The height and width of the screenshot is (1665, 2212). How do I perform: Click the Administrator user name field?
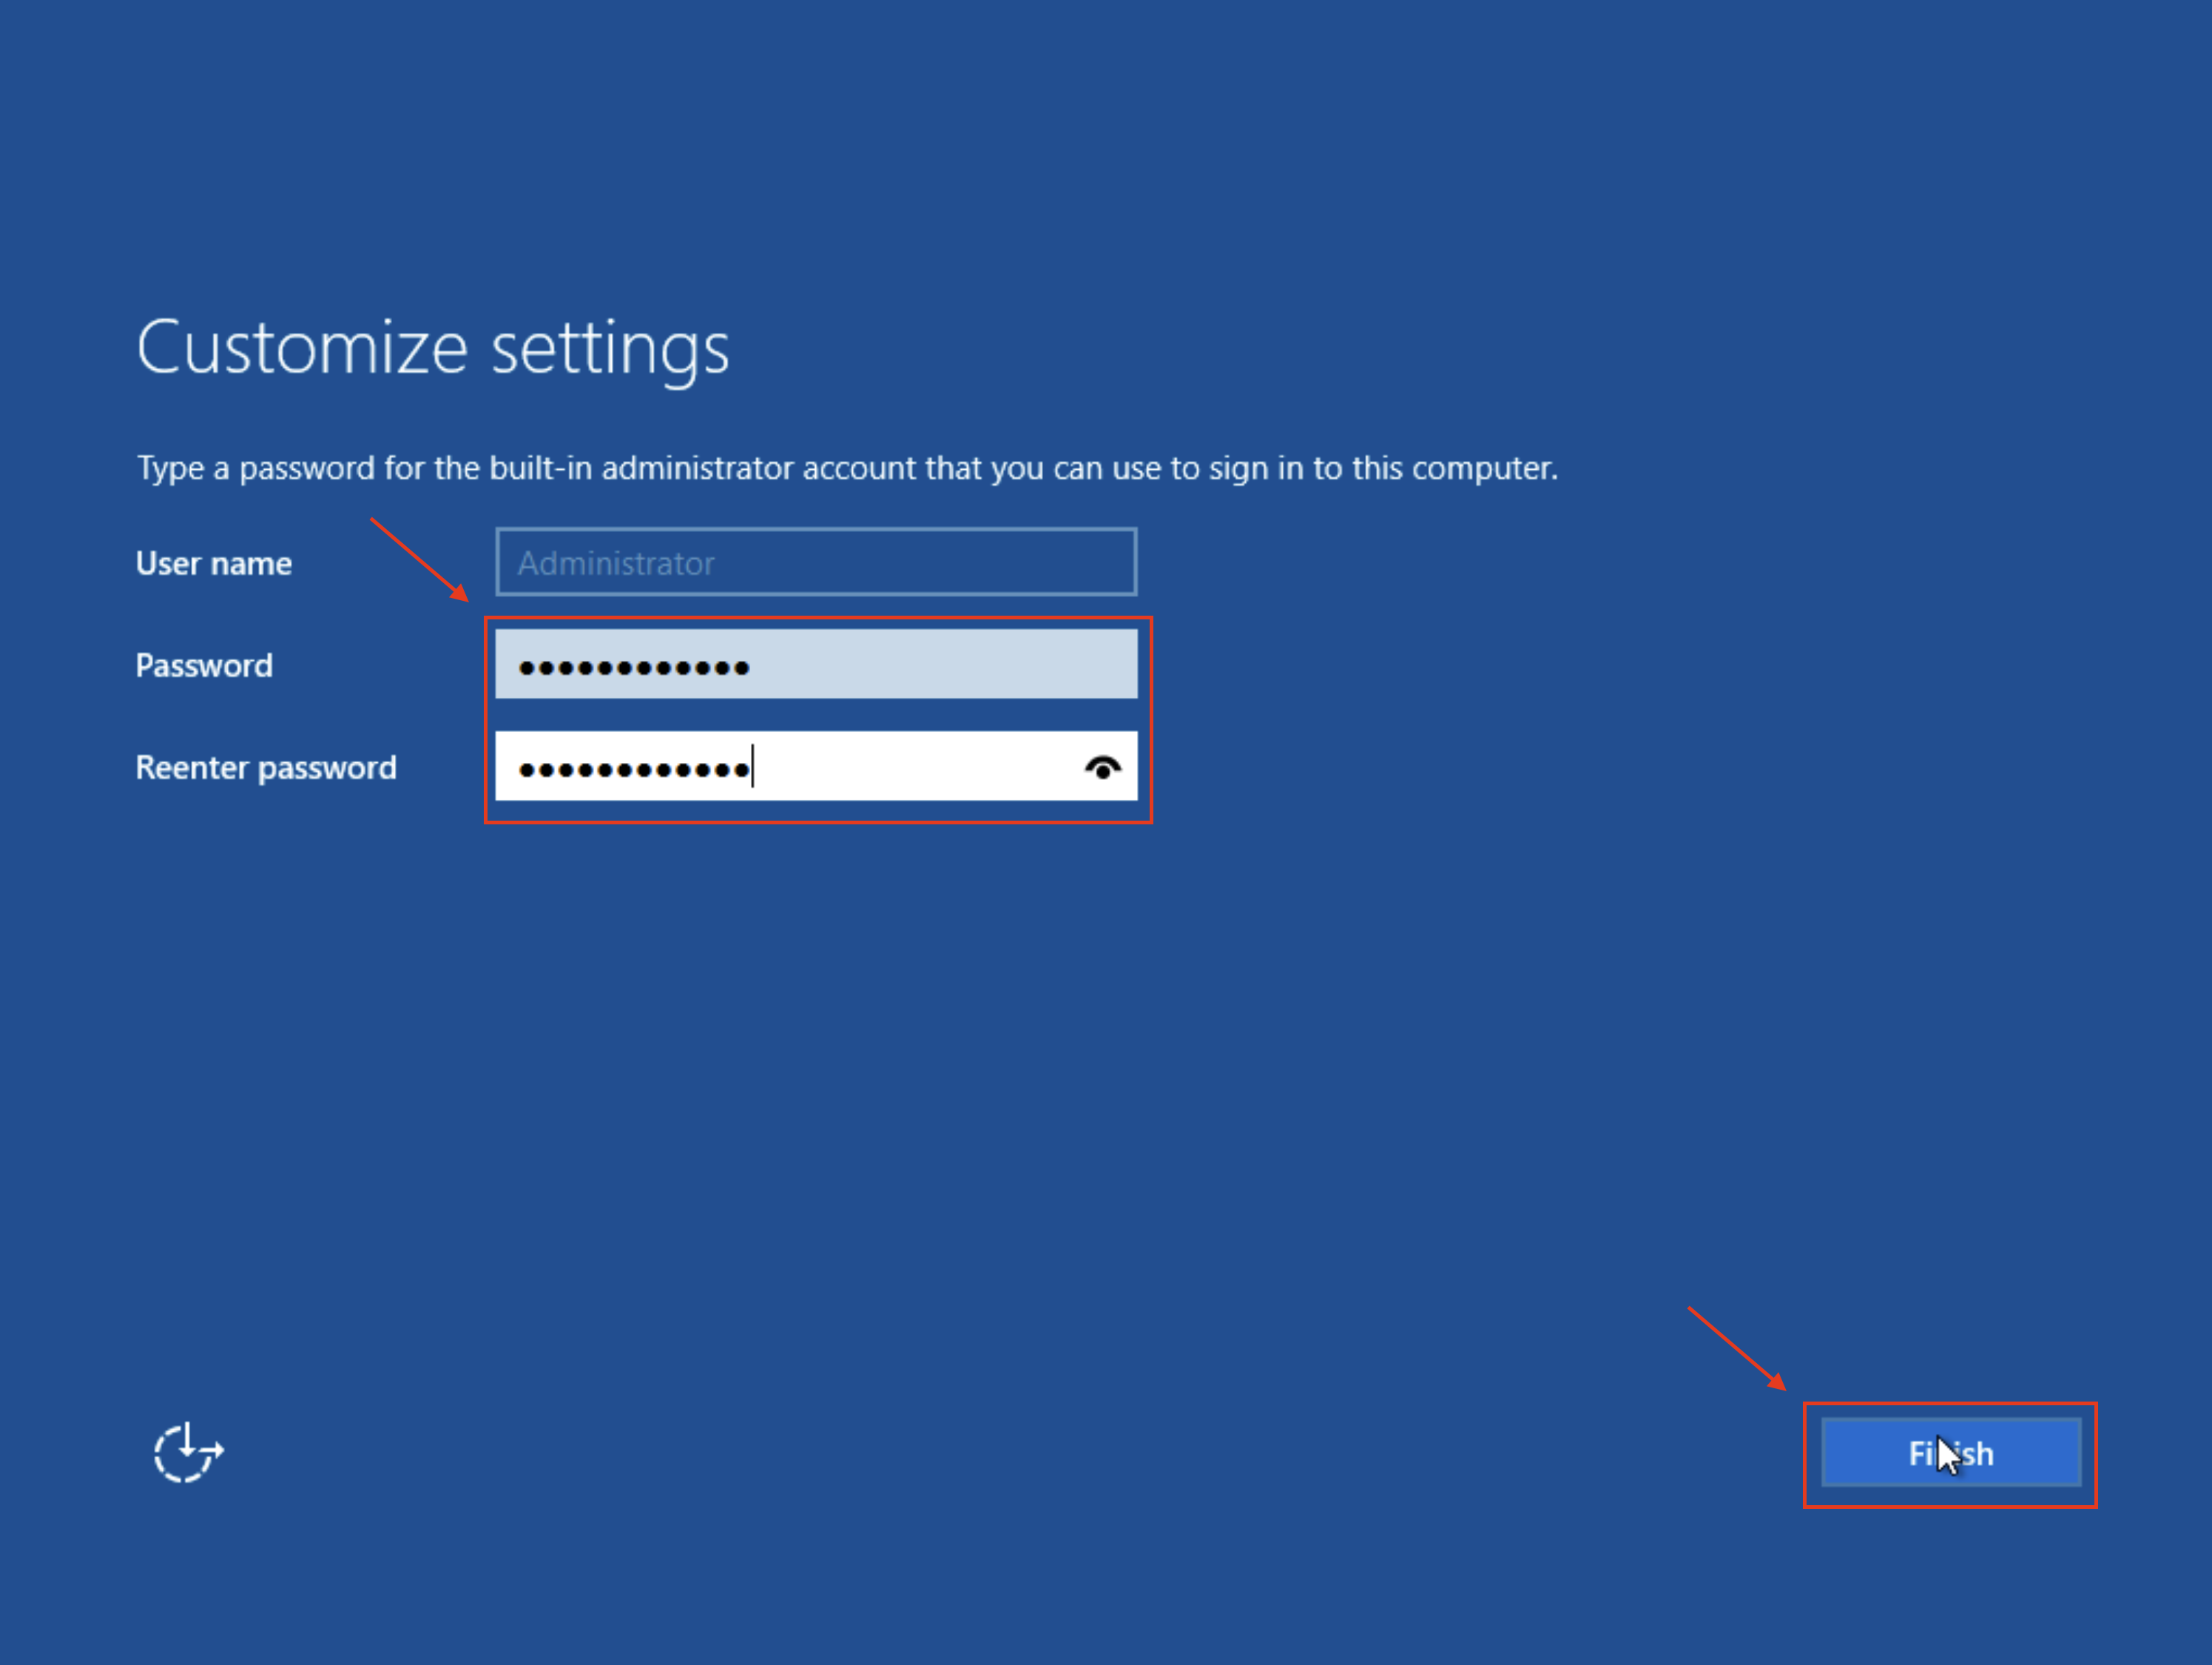[817, 562]
